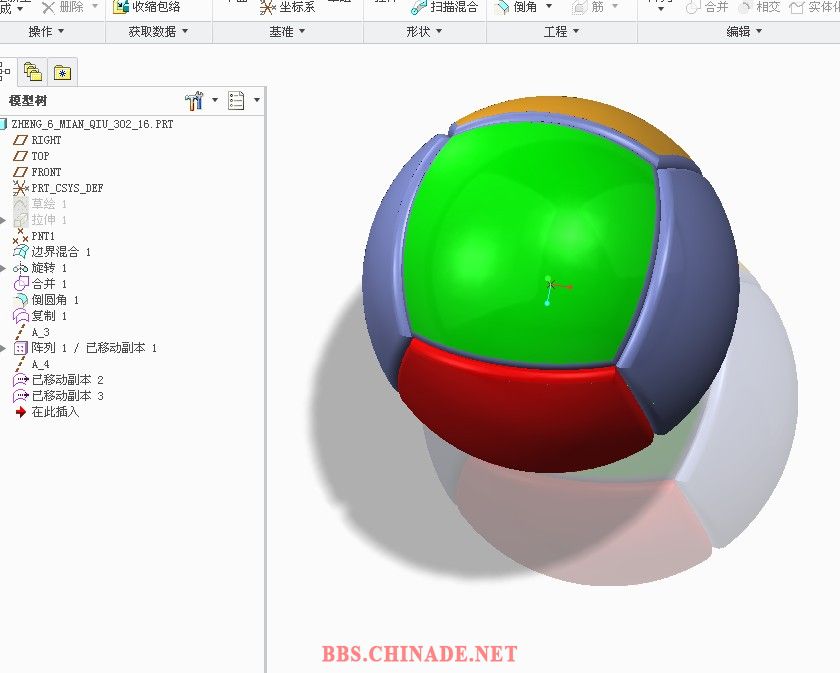The image size is (840, 673).
Task: Click the 收缩包络 (Shrinkwrap) icon
Action: pyautogui.click(x=121, y=7)
